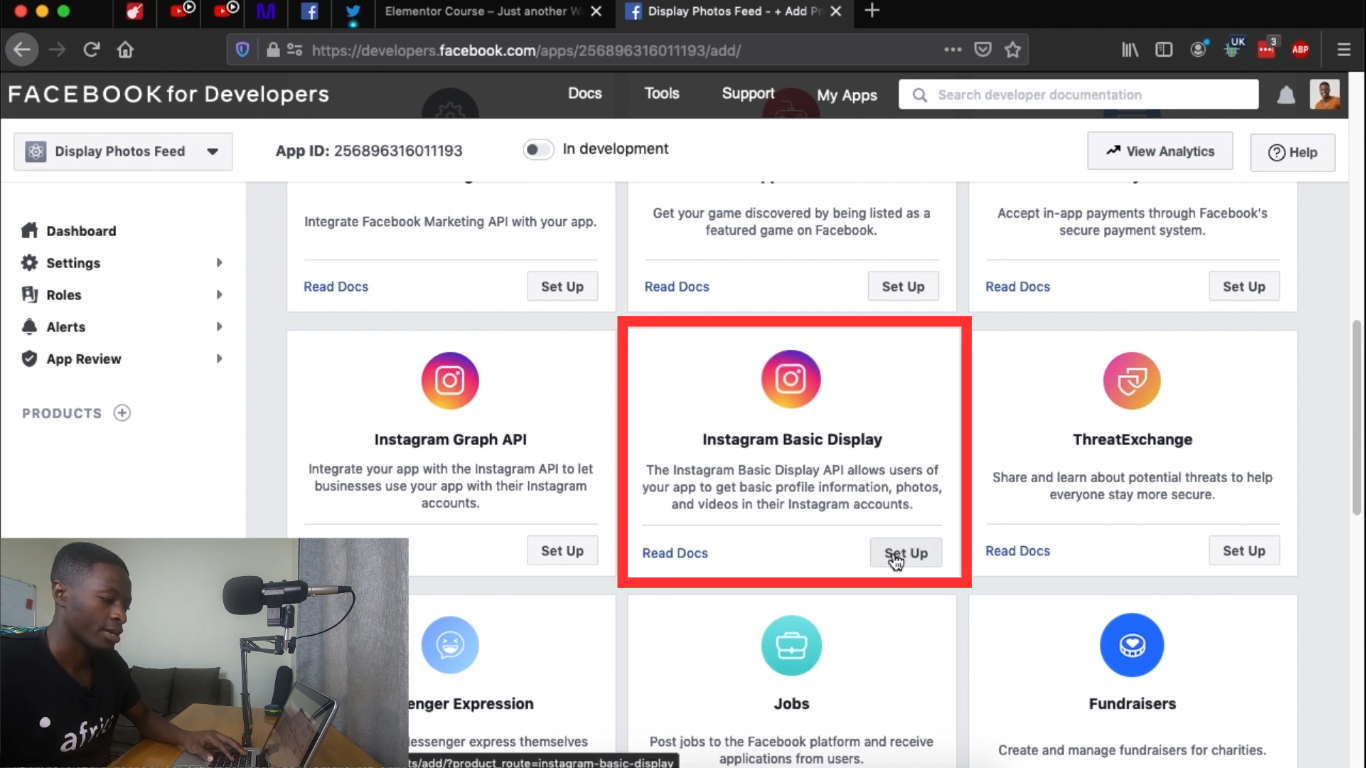Screen dimensions: 1366x768
Task: Open the pinned purple M tab
Action: coord(265,12)
